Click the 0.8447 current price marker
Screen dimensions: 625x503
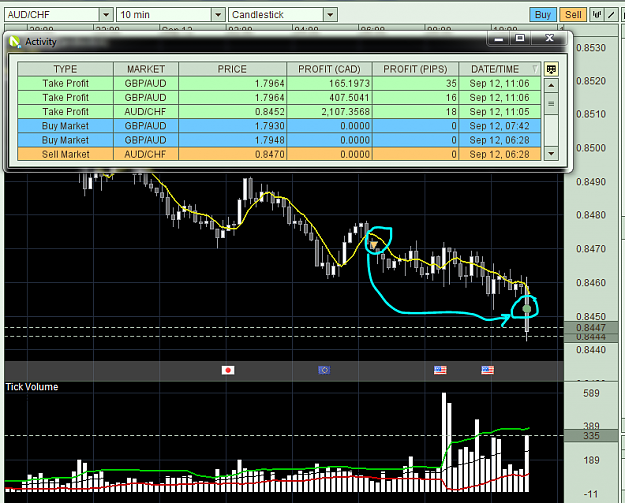(x=591, y=328)
